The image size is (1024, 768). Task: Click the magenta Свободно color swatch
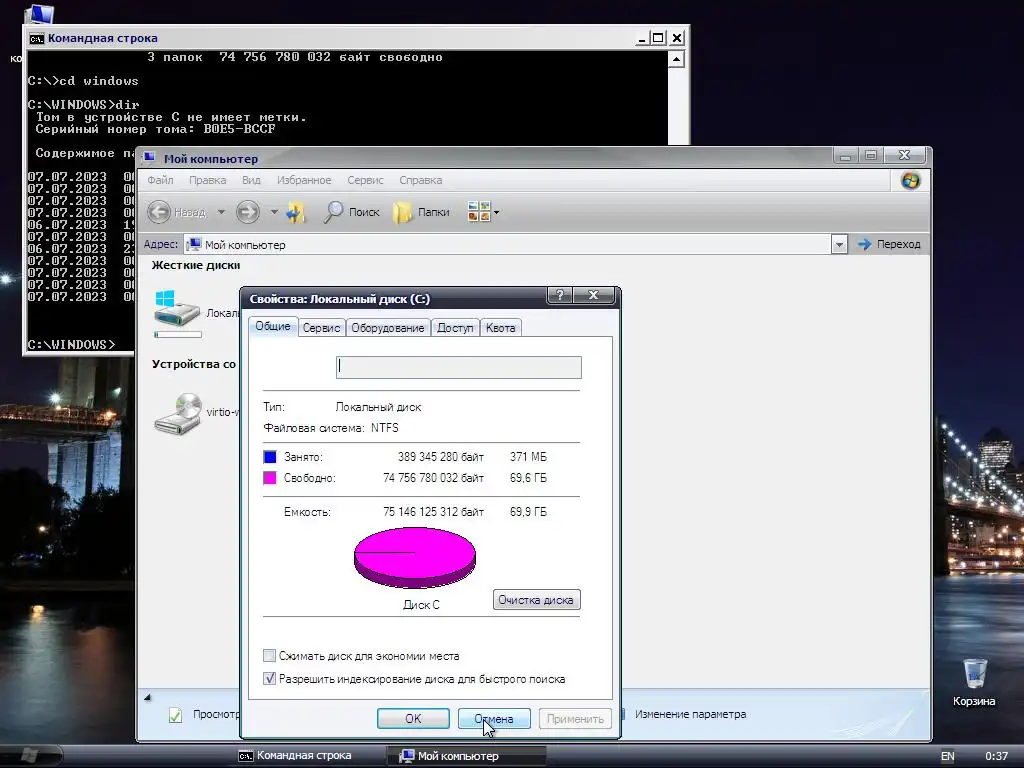pos(270,477)
